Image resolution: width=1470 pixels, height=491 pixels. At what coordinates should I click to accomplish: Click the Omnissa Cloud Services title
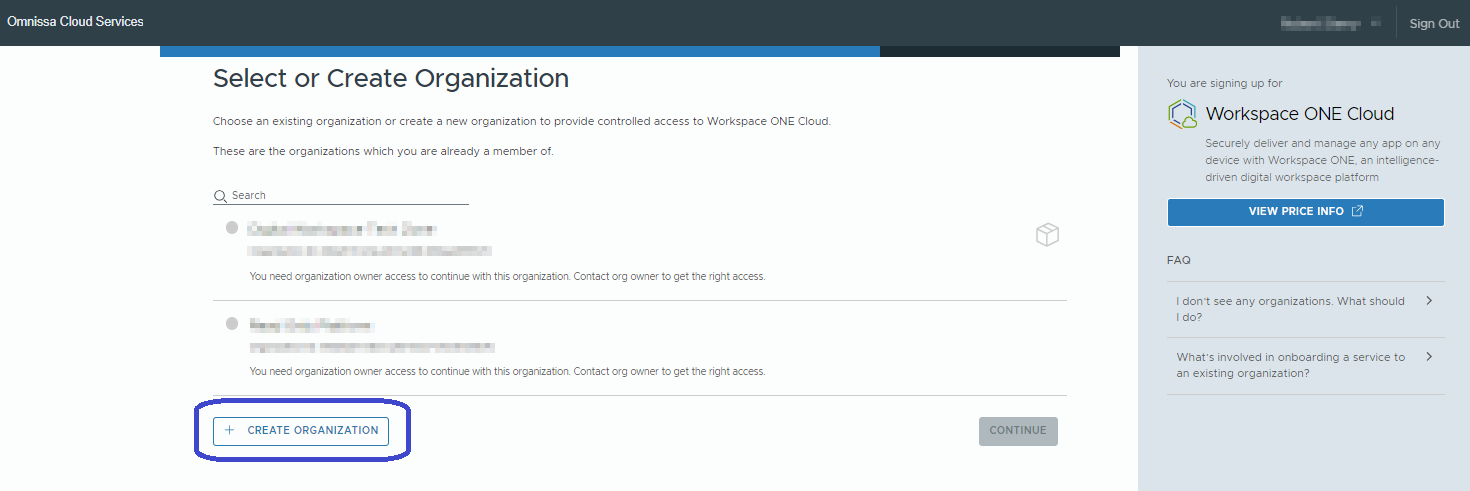(x=75, y=22)
